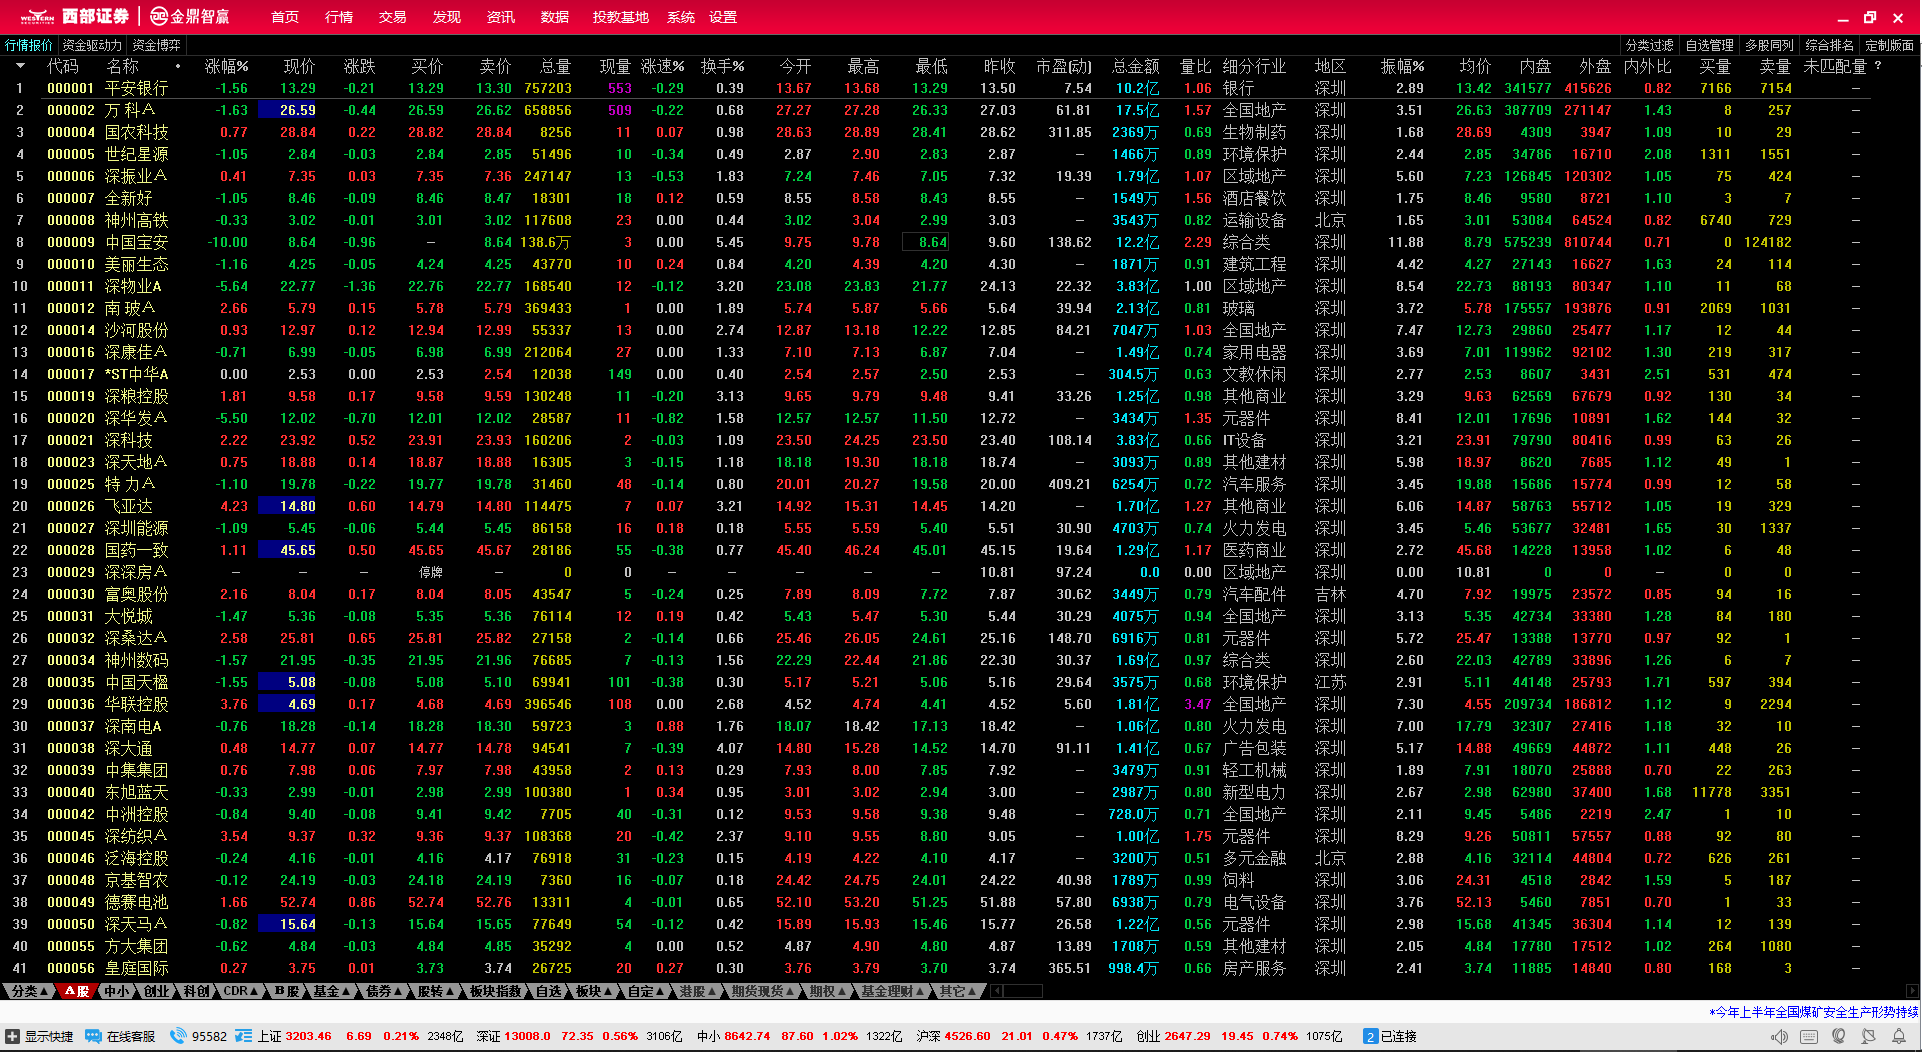Viewport: 1922px width, 1052px height.
Task: Expand the dropdown arrow left of 代码 header
Action: click(20, 66)
